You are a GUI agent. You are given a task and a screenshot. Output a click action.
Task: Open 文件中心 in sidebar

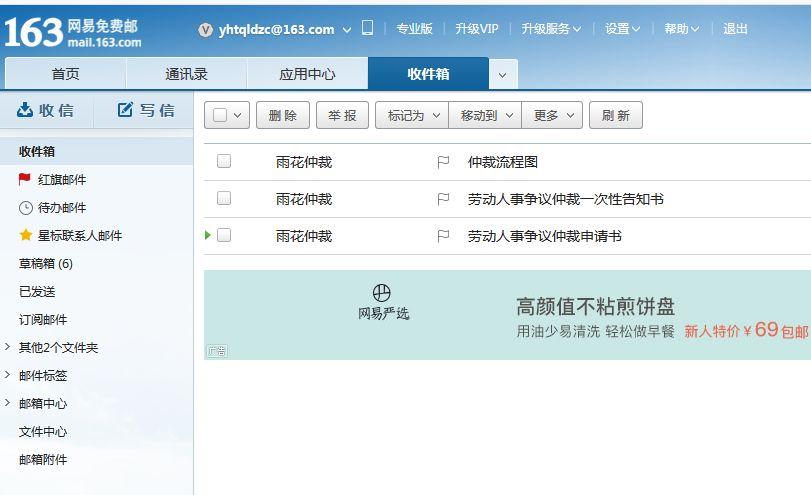click(43, 431)
